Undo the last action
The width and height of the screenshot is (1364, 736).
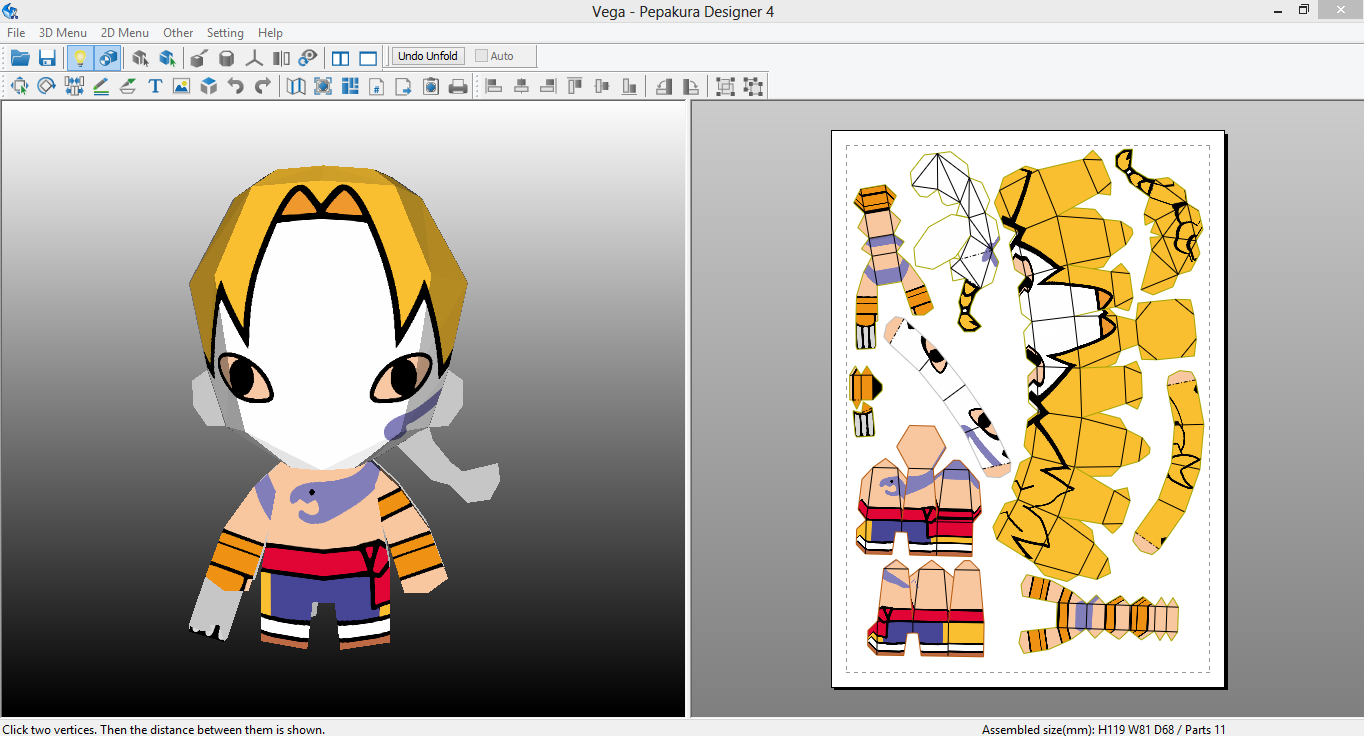coord(235,86)
